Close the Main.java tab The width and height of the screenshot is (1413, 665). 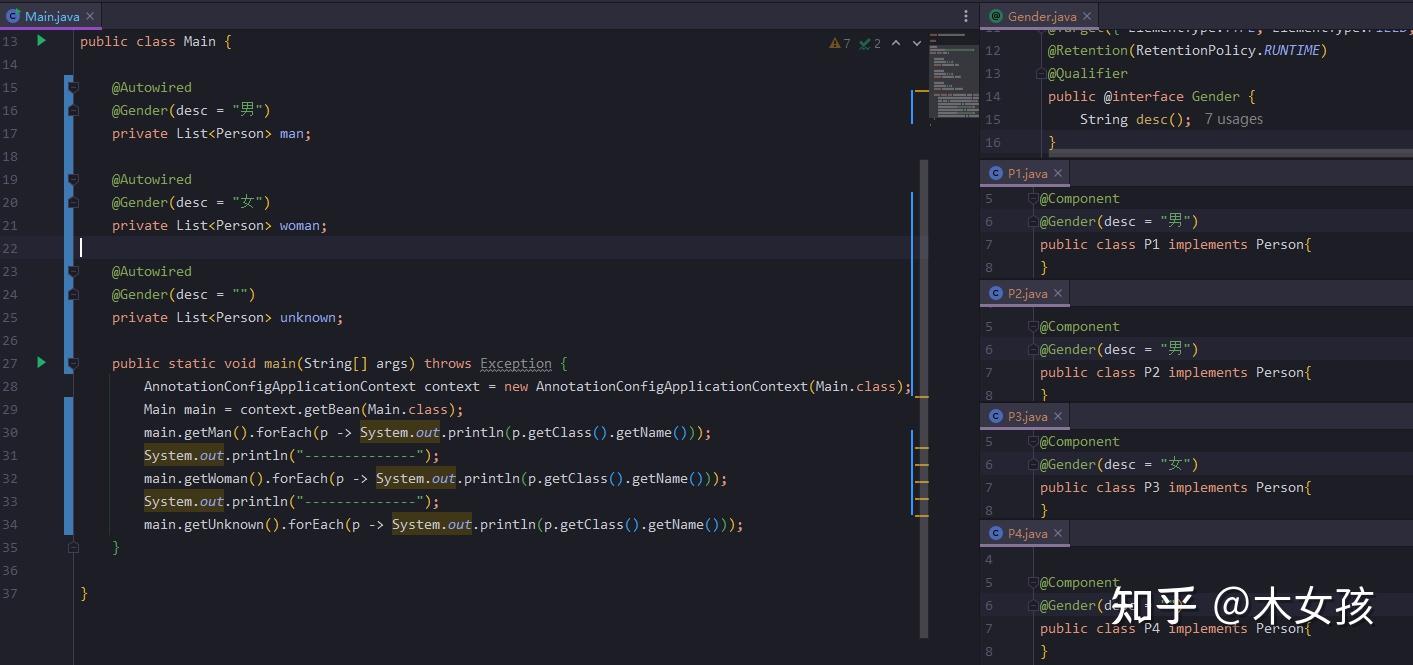tap(90, 17)
